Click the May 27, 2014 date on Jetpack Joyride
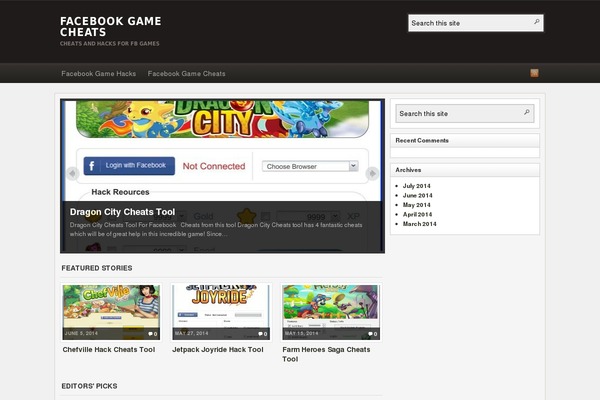600x400 pixels. (191, 333)
